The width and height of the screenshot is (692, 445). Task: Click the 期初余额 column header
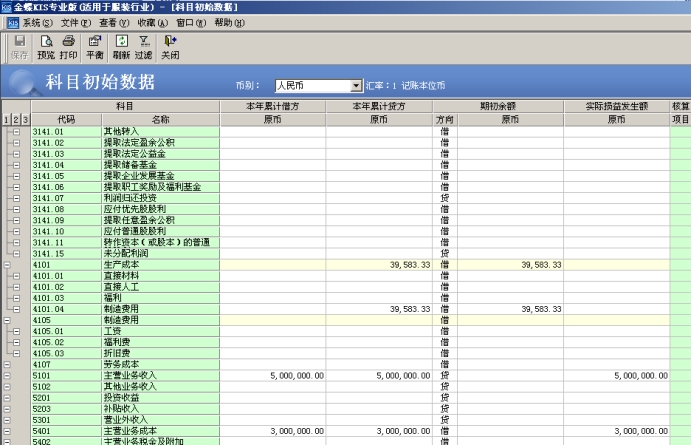[498, 106]
